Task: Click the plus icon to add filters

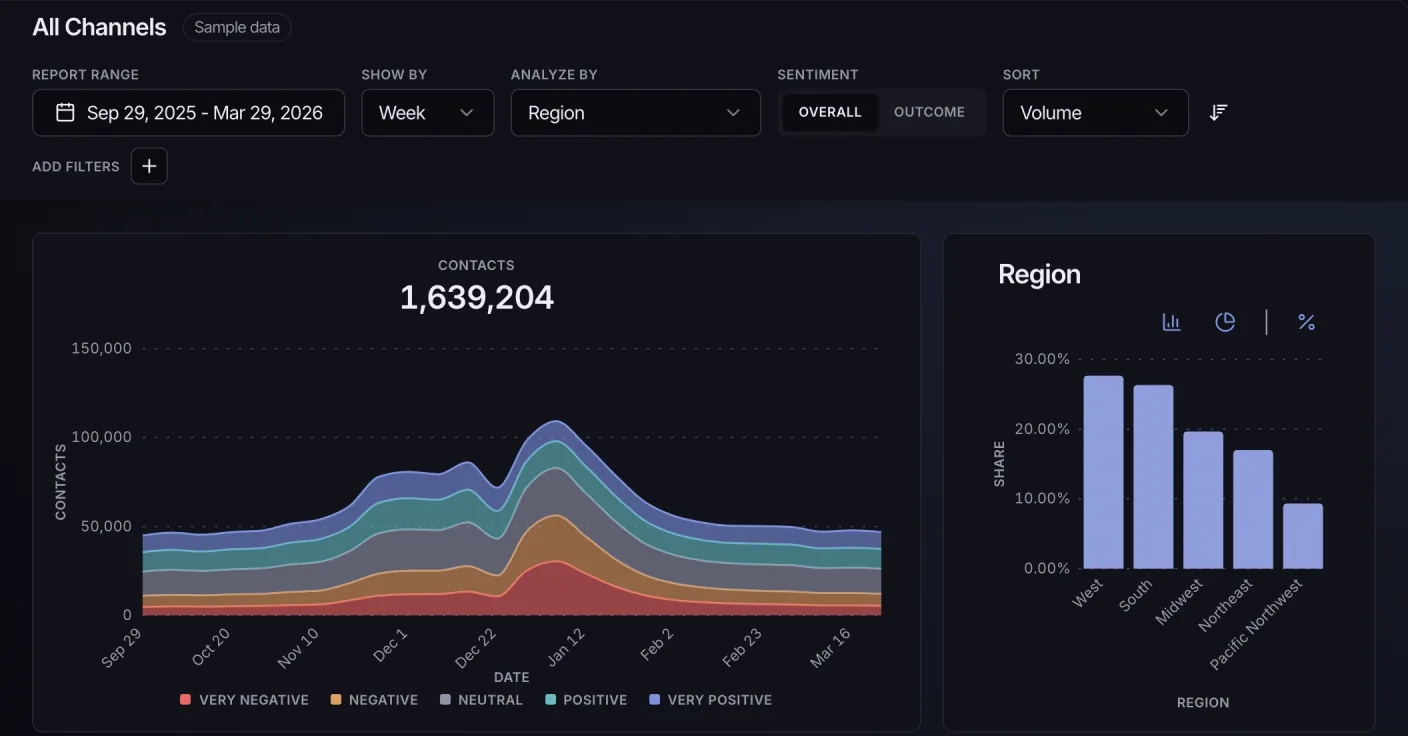Action: [149, 166]
